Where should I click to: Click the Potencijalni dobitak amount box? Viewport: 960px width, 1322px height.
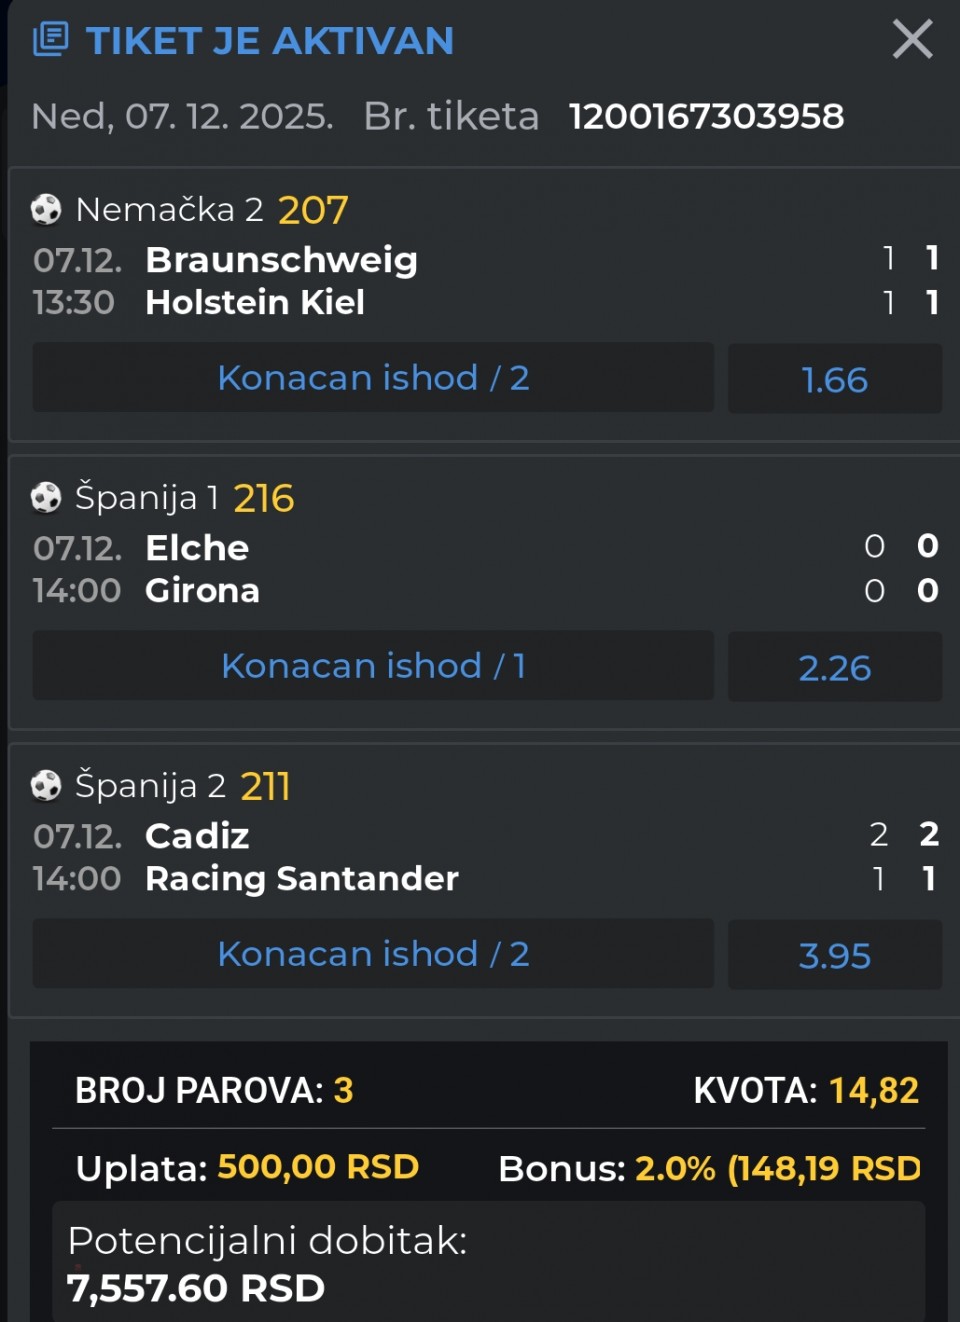tap(488, 1264)
